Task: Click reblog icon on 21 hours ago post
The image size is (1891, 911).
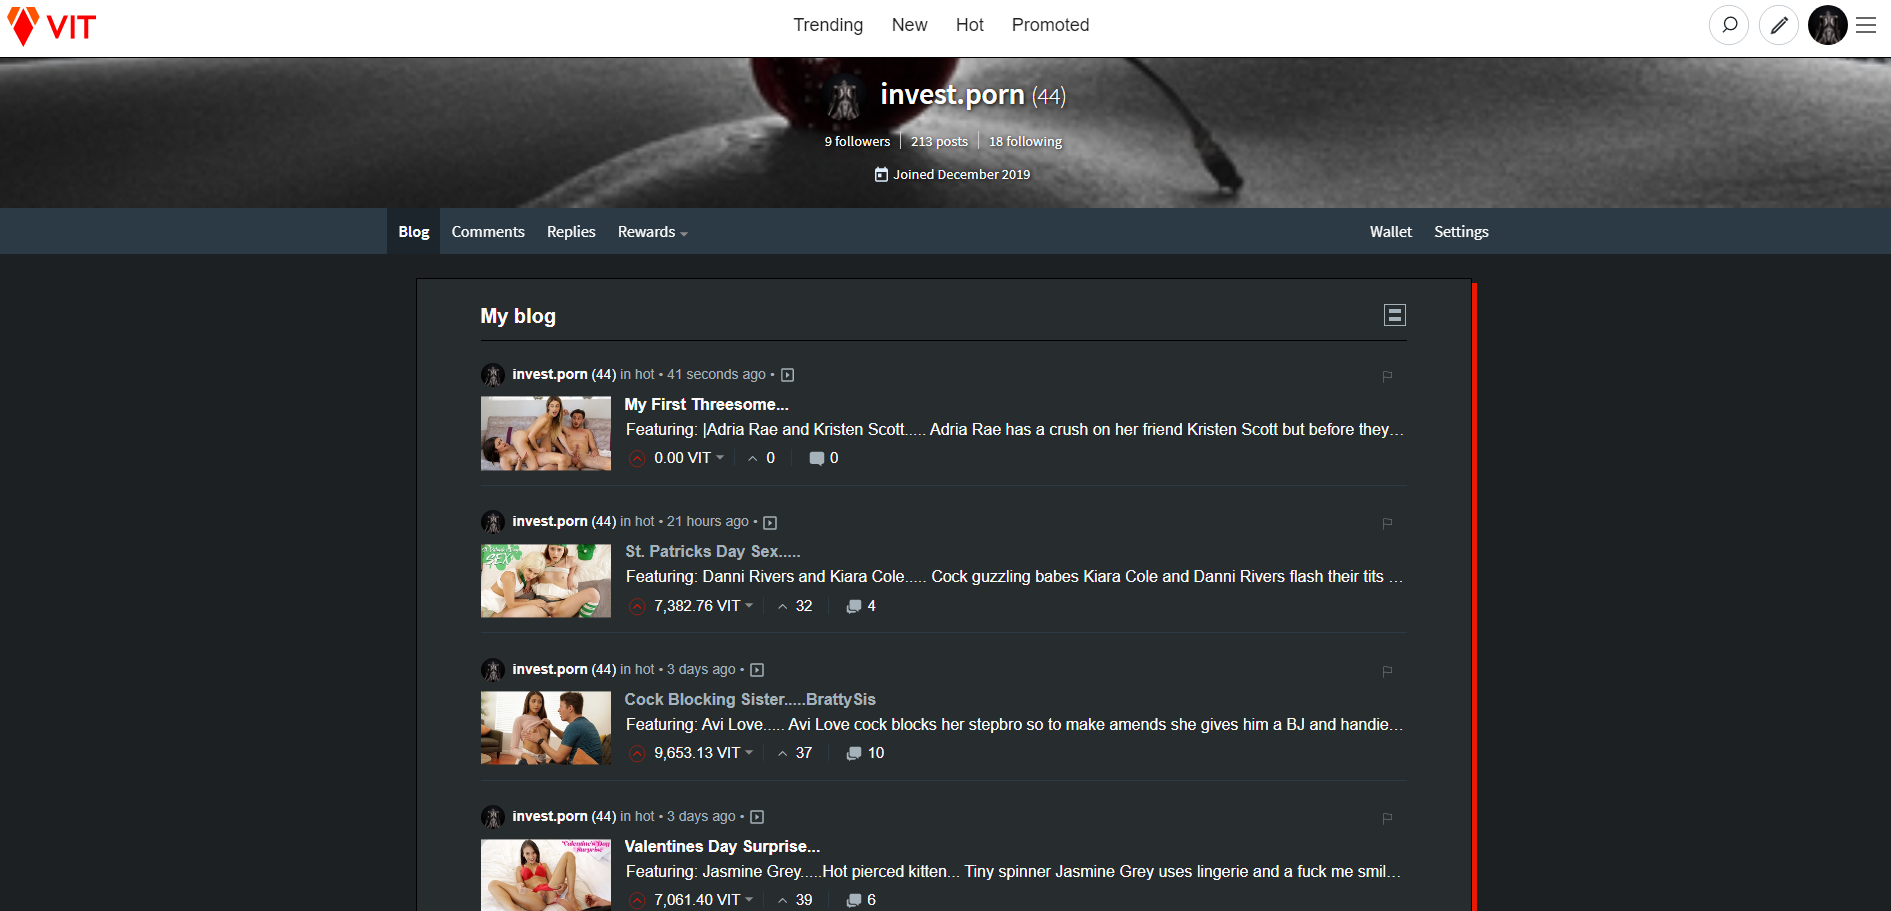Action: click(x=770, y=522)
